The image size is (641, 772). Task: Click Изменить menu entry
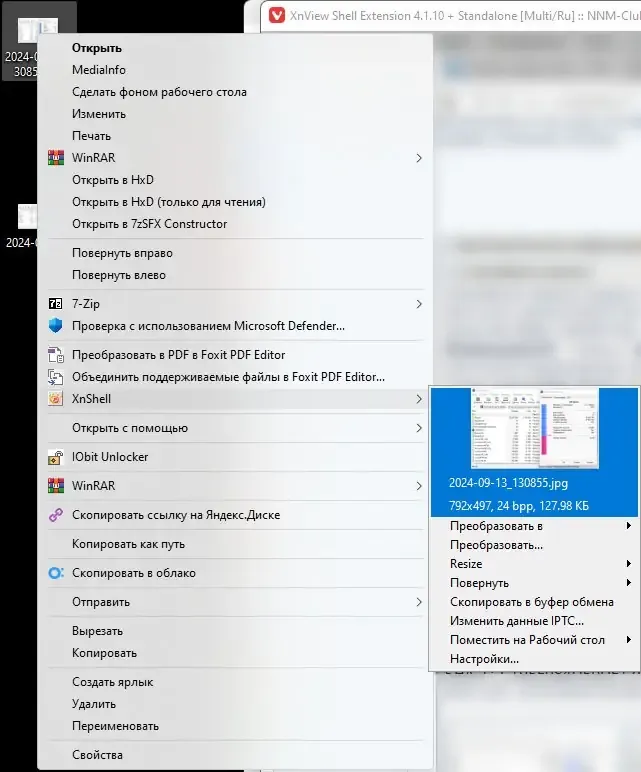point(235,114)
